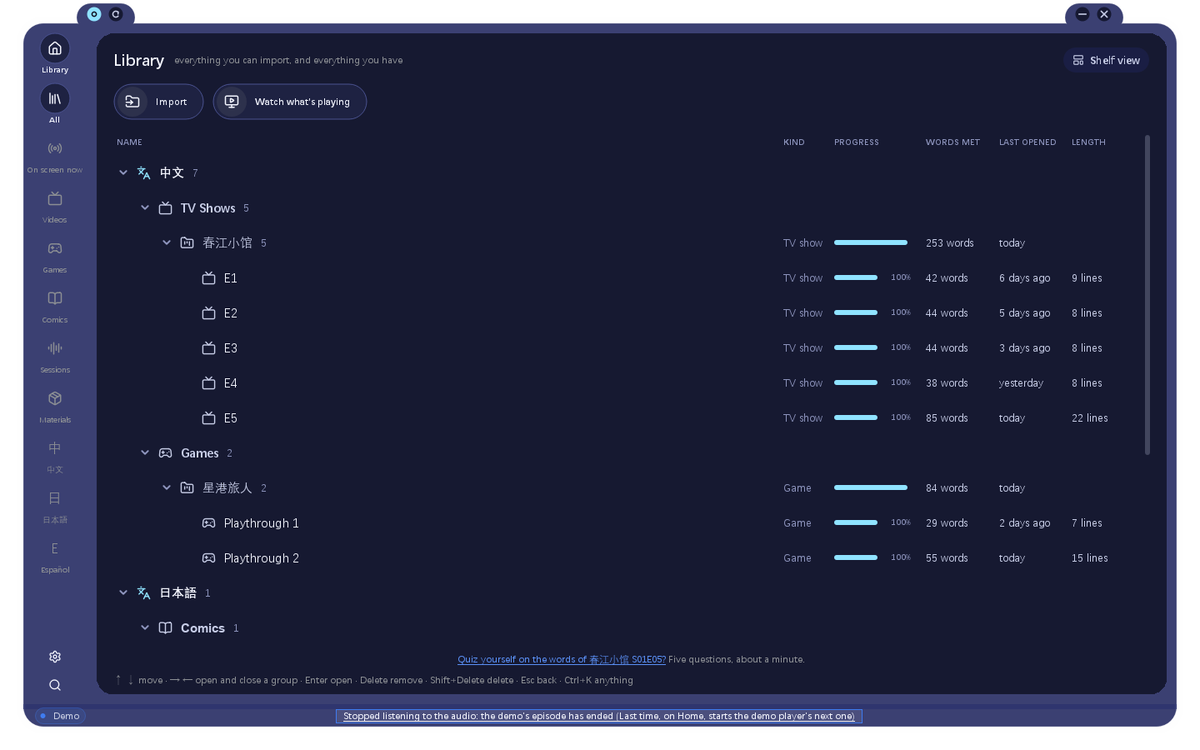Image resolution: width=1200 pixels, height=750 pixels.
Task: Collapse the 春江小馆 series folder
Action: [167, 243]
